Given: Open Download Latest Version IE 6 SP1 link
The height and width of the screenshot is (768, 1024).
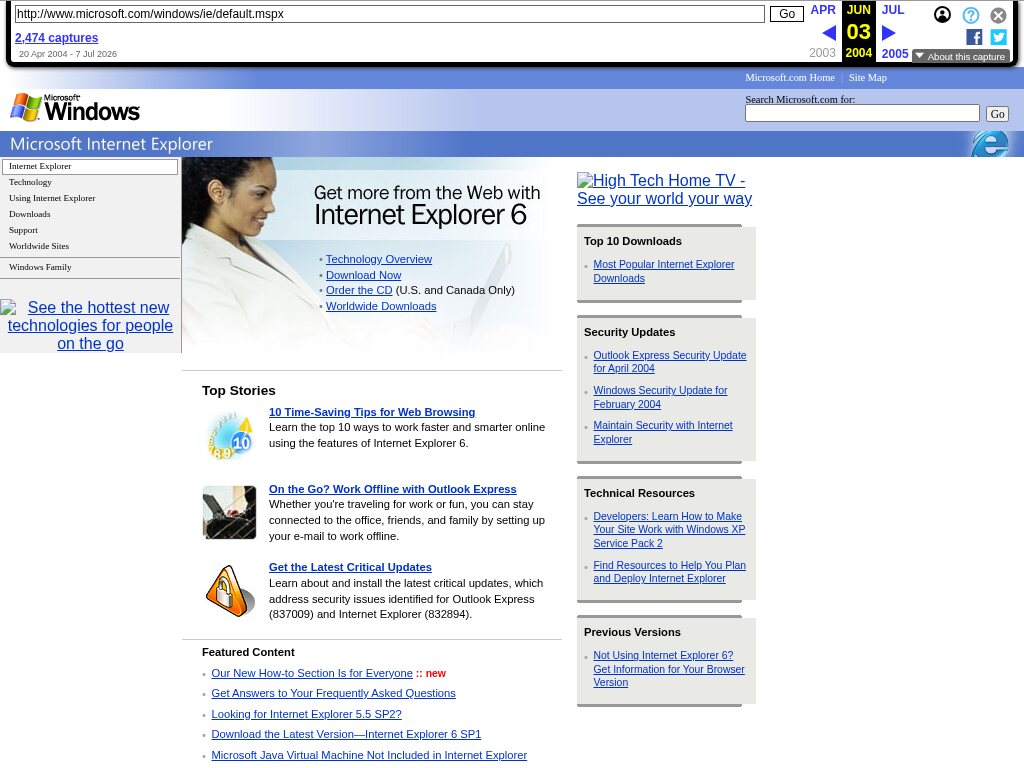Looking at the screenshot, I should (x=346, y=735).
